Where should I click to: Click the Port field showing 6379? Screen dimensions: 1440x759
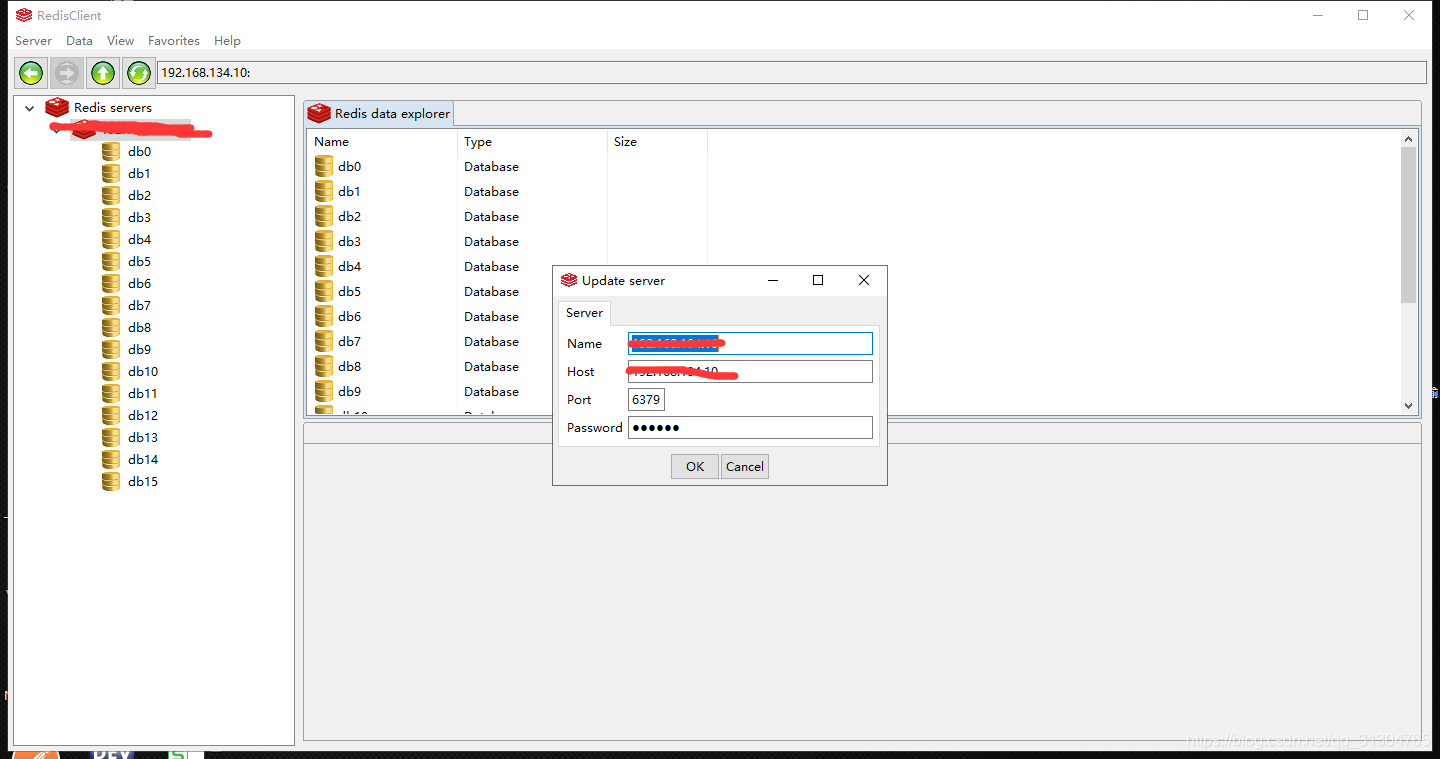point(646,400)
